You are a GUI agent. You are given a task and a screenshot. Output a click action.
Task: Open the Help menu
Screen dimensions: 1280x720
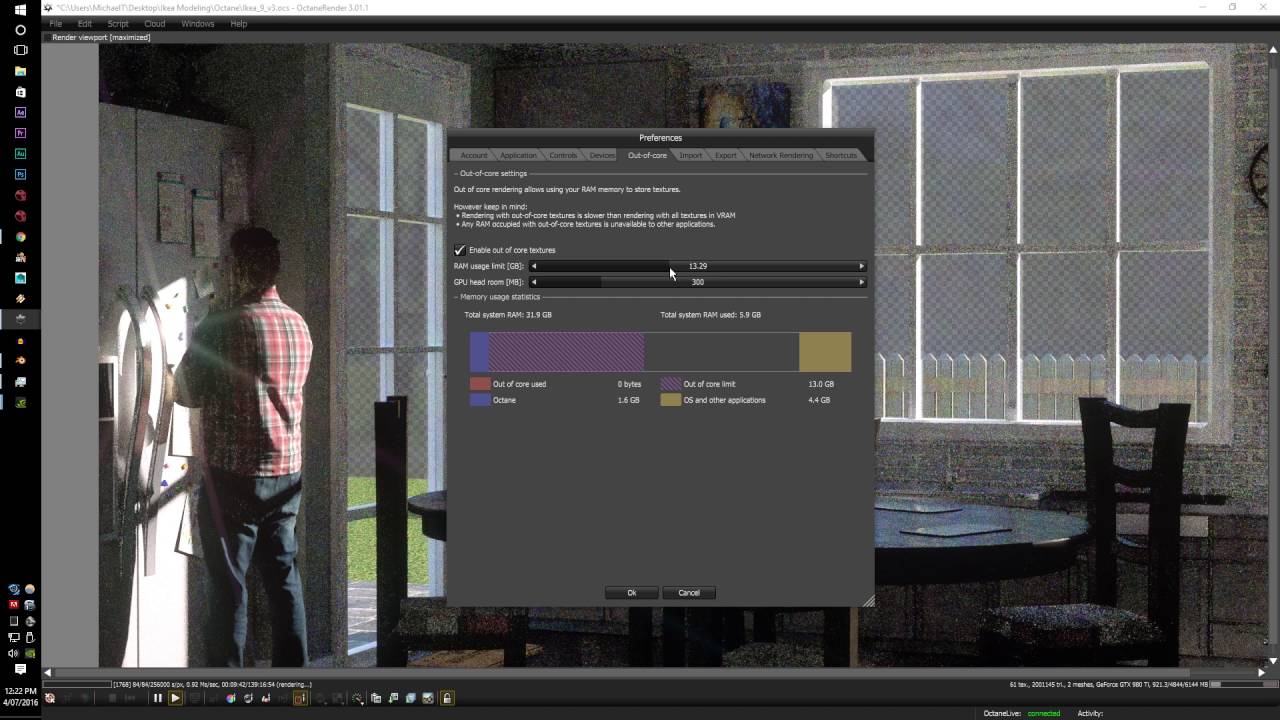click(239, 24)
